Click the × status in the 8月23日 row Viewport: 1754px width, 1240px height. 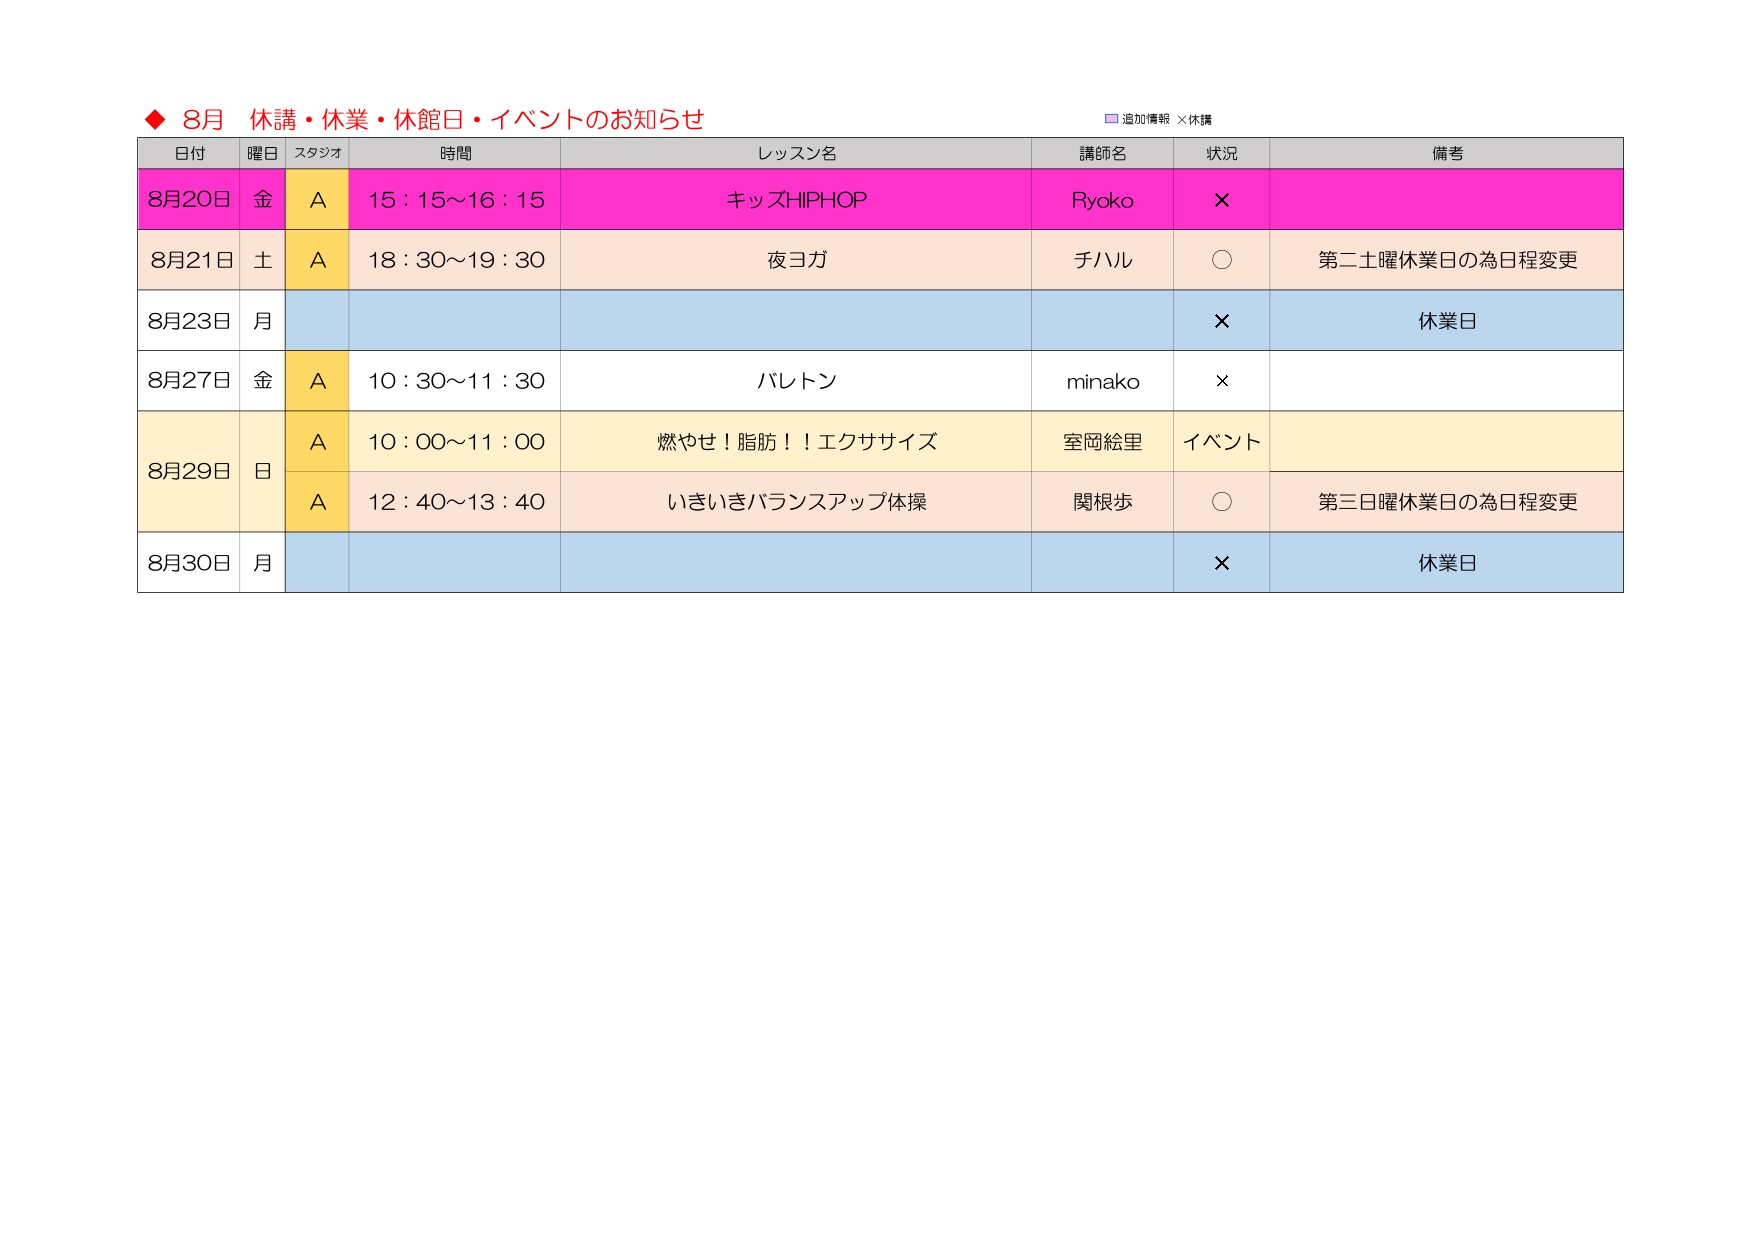pyautogui.click(x=1221, y=321)
